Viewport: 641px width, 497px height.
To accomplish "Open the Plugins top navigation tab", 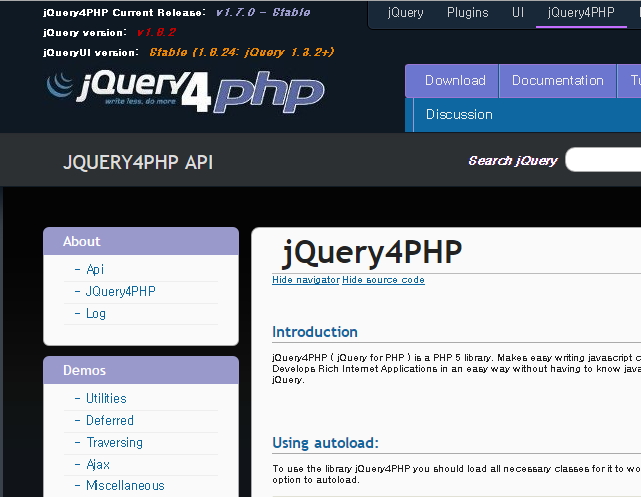I will [468, 13].
